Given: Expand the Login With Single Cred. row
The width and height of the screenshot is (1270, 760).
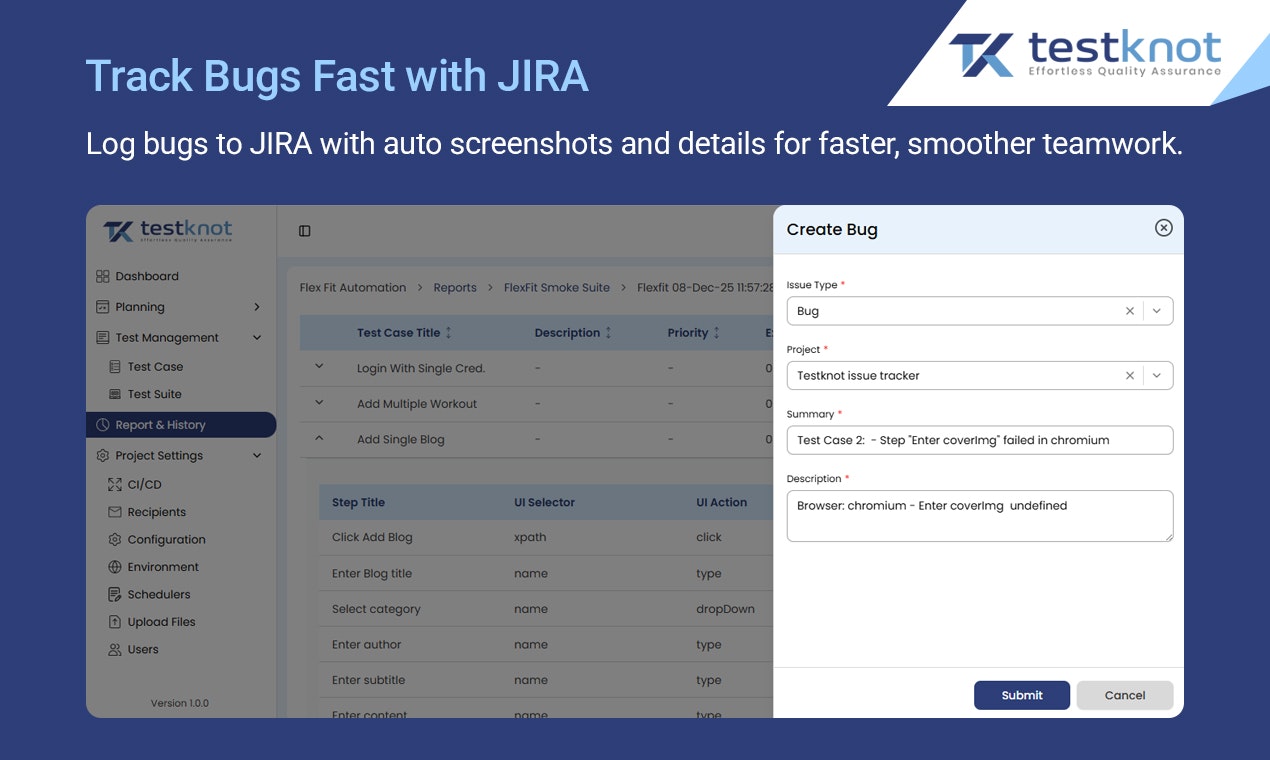Looking at the screenshot, I should pos(319,367).
